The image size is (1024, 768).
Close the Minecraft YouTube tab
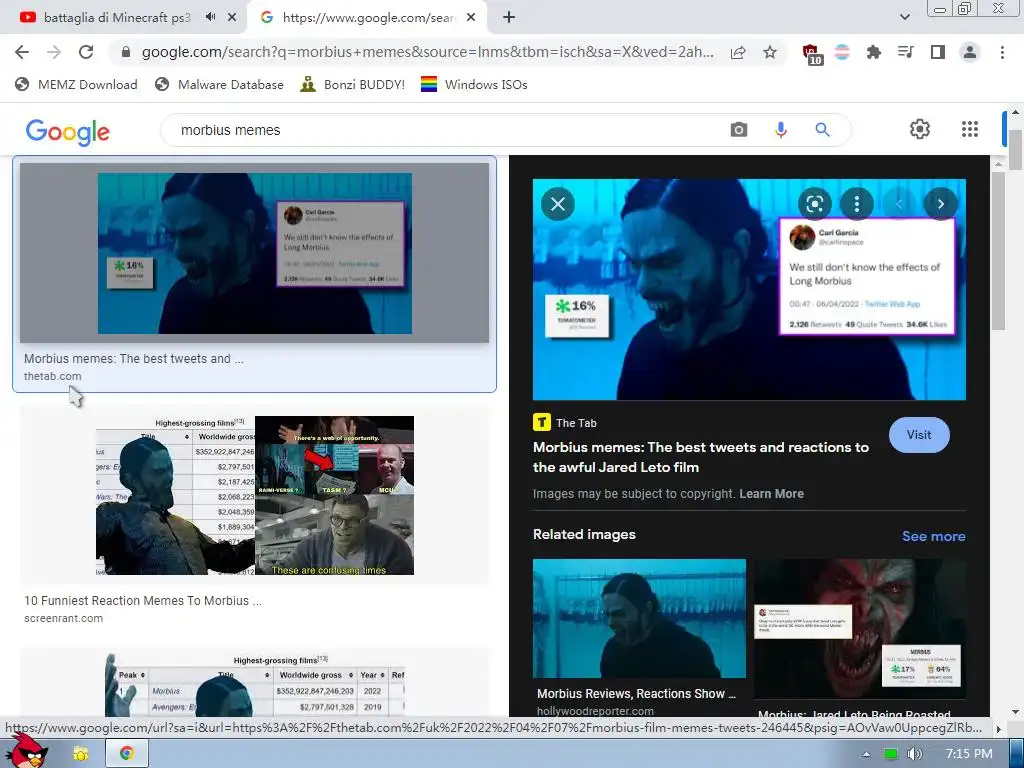click(232, 17)
